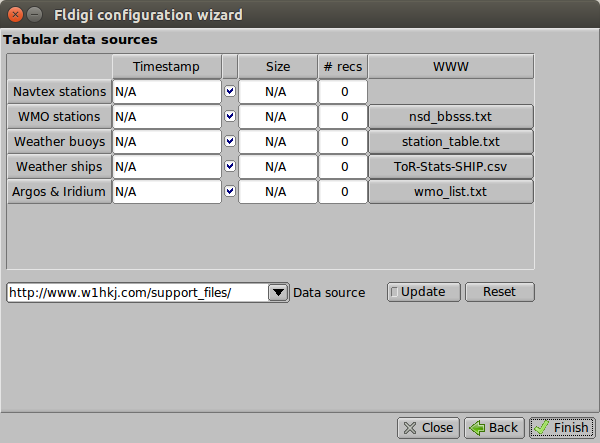This screenshot has height=443, width=600.
Task: Click inside the data source URL field
Action: pyautogui.click(x=136, y=293)
